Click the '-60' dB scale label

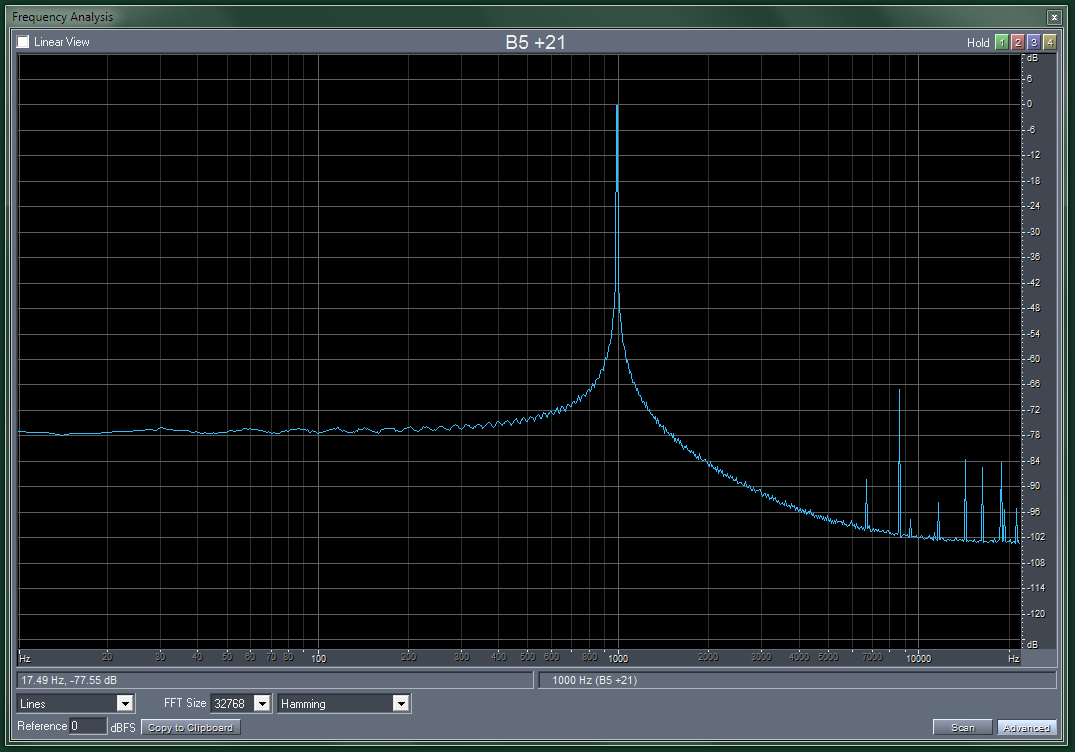(x=1034, y=359)
